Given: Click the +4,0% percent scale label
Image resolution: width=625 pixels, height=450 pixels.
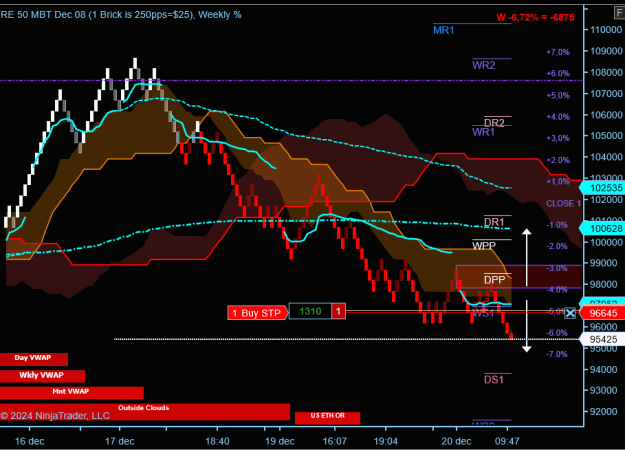Looking at the screenshot, I should 558,117.
